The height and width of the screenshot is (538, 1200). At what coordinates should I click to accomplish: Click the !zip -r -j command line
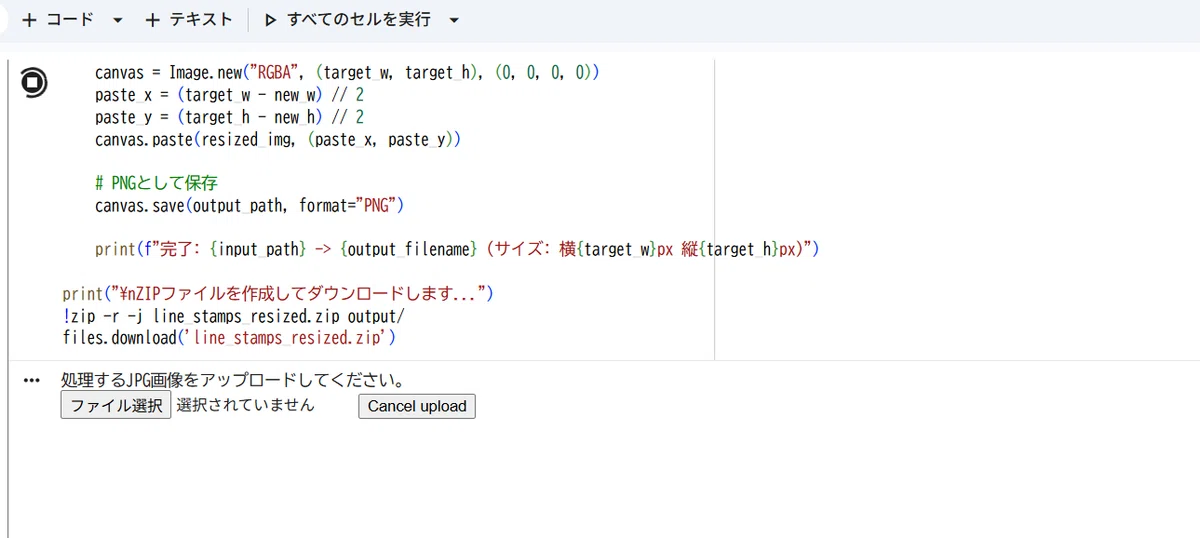click(x=233, y=316)
